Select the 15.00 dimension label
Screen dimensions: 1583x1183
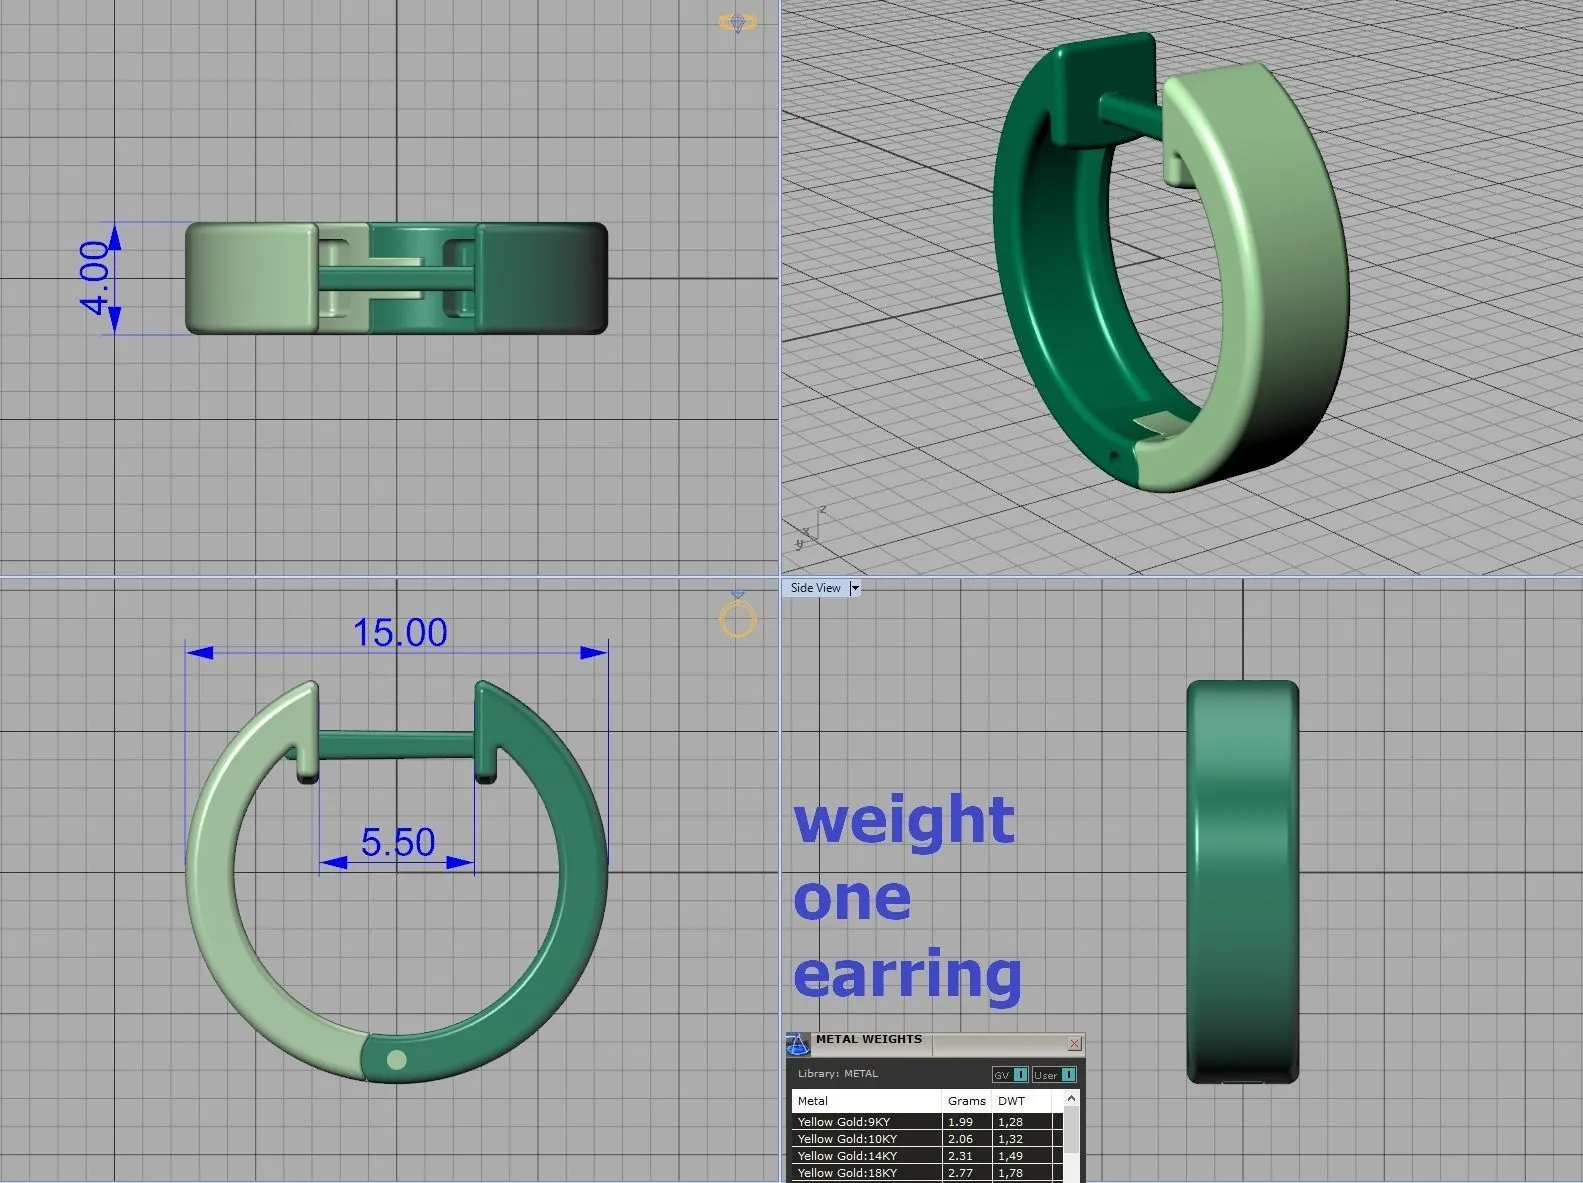point(400,633)
